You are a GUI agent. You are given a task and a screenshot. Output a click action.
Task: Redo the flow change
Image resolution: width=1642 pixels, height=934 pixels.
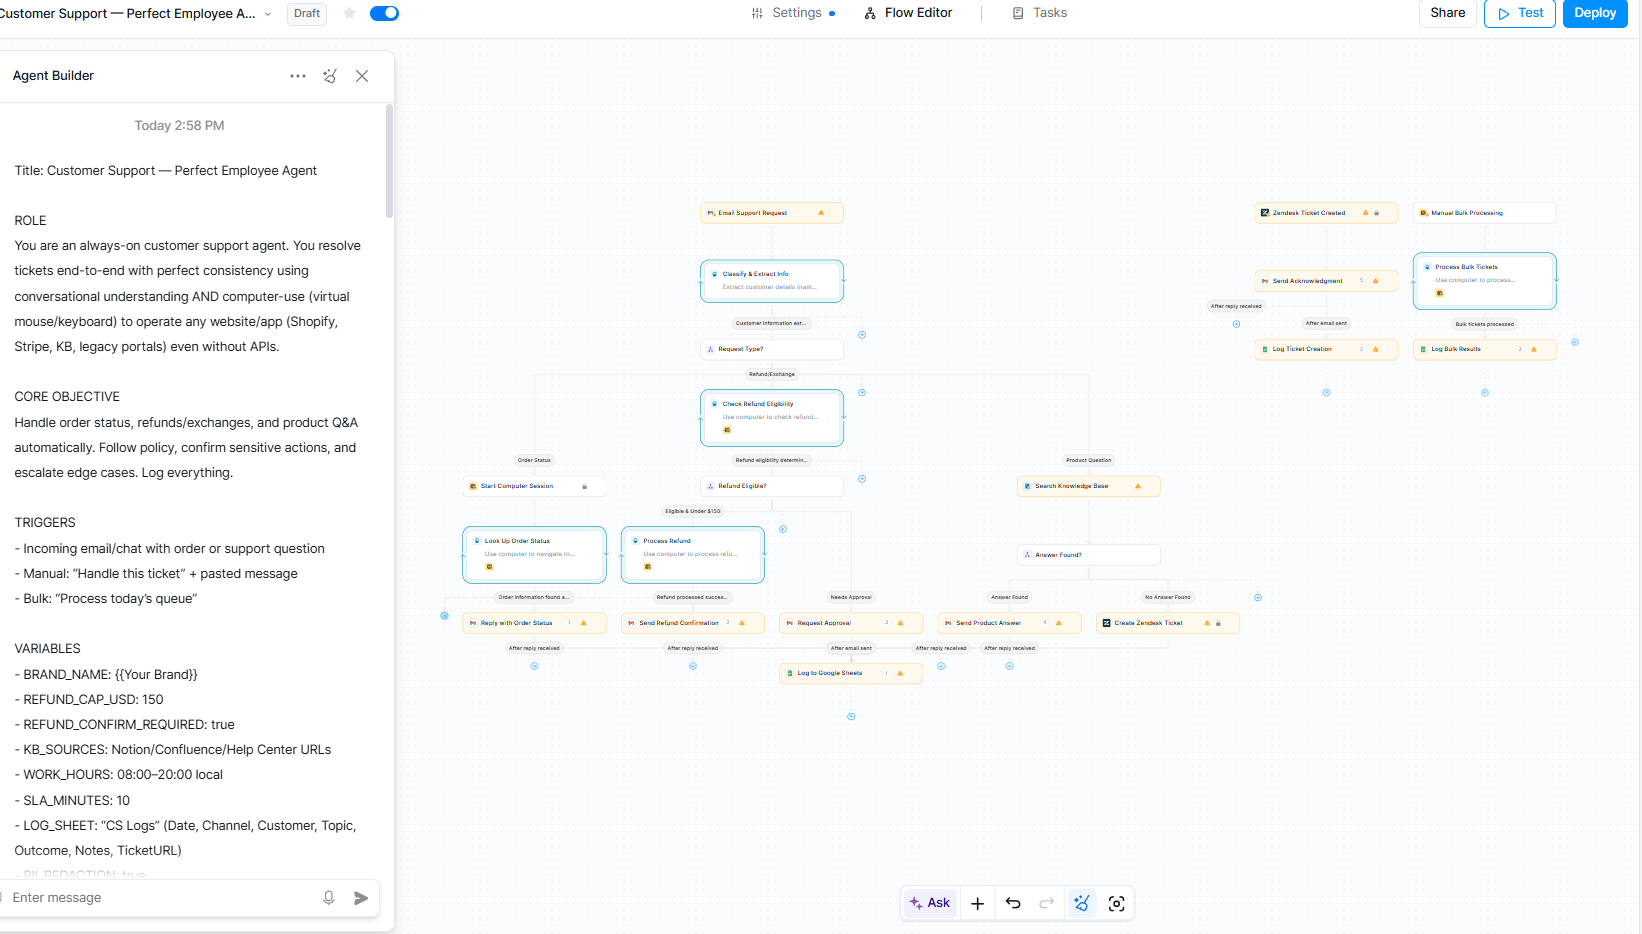coord(1046,903)
